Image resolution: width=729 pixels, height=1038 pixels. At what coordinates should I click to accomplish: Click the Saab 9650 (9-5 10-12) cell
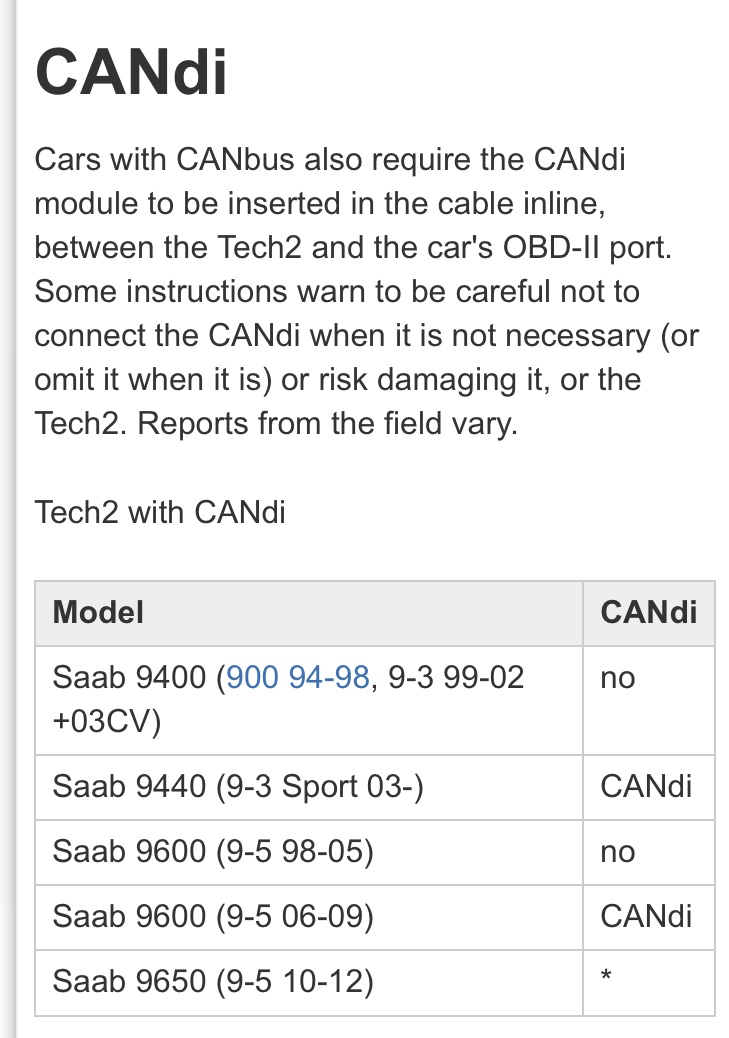[309, 982]
